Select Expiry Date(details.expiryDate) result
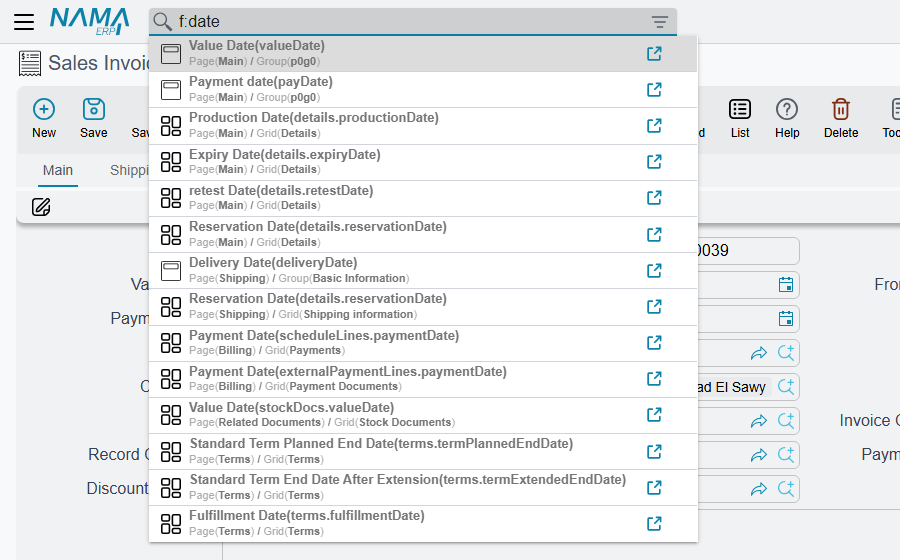Viewport: 900px width, 560px height. pyautogui.click(x=423, y=162)
